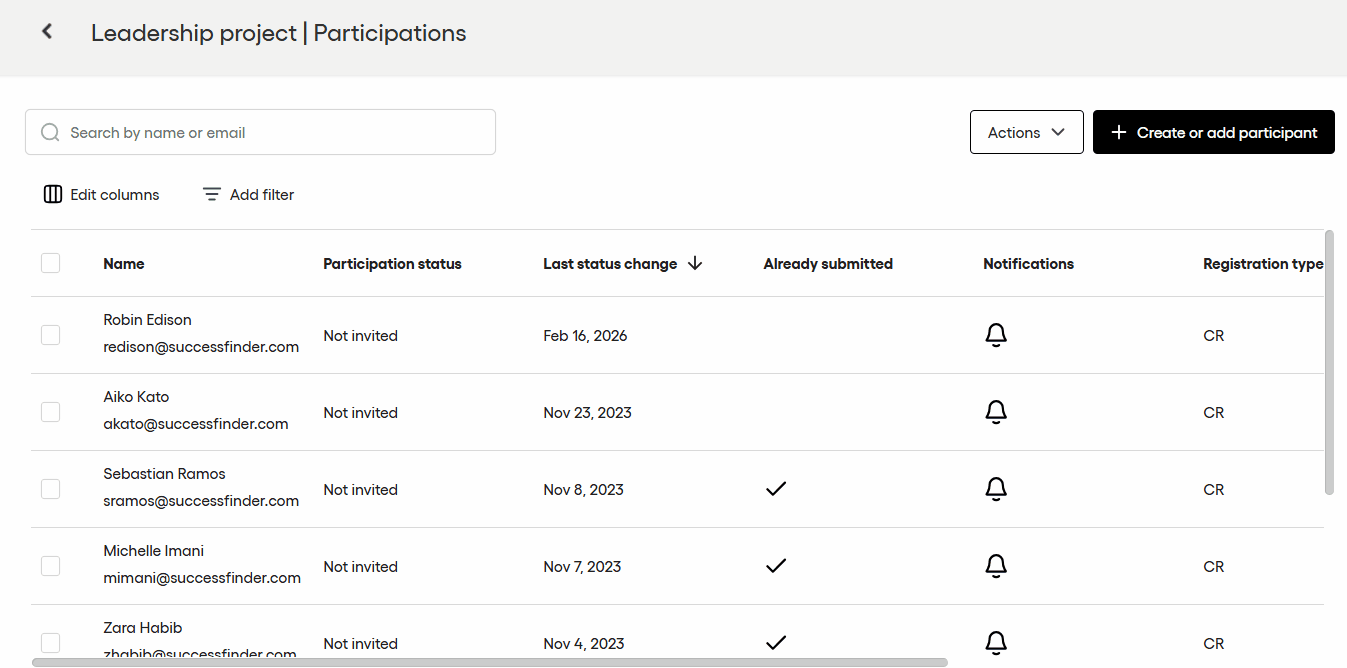
Task: Click the notification bell for Aiko Kato
Action: tap(996, 412)
